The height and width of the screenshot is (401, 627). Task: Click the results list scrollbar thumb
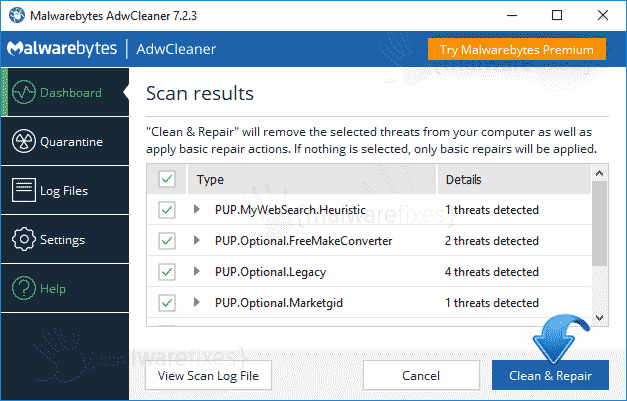(x=599, y=224)
